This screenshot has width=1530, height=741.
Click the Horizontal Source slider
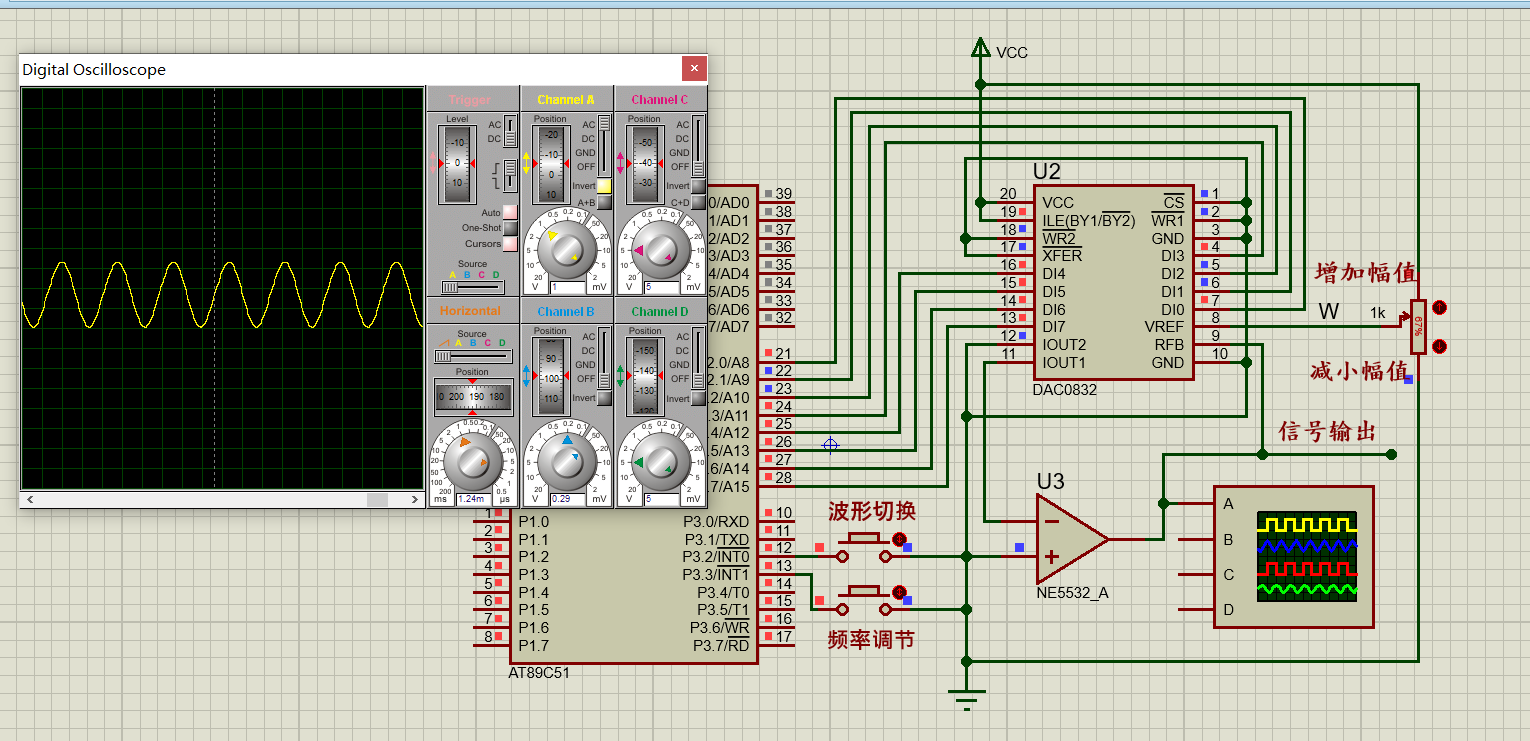coord(473,355)
